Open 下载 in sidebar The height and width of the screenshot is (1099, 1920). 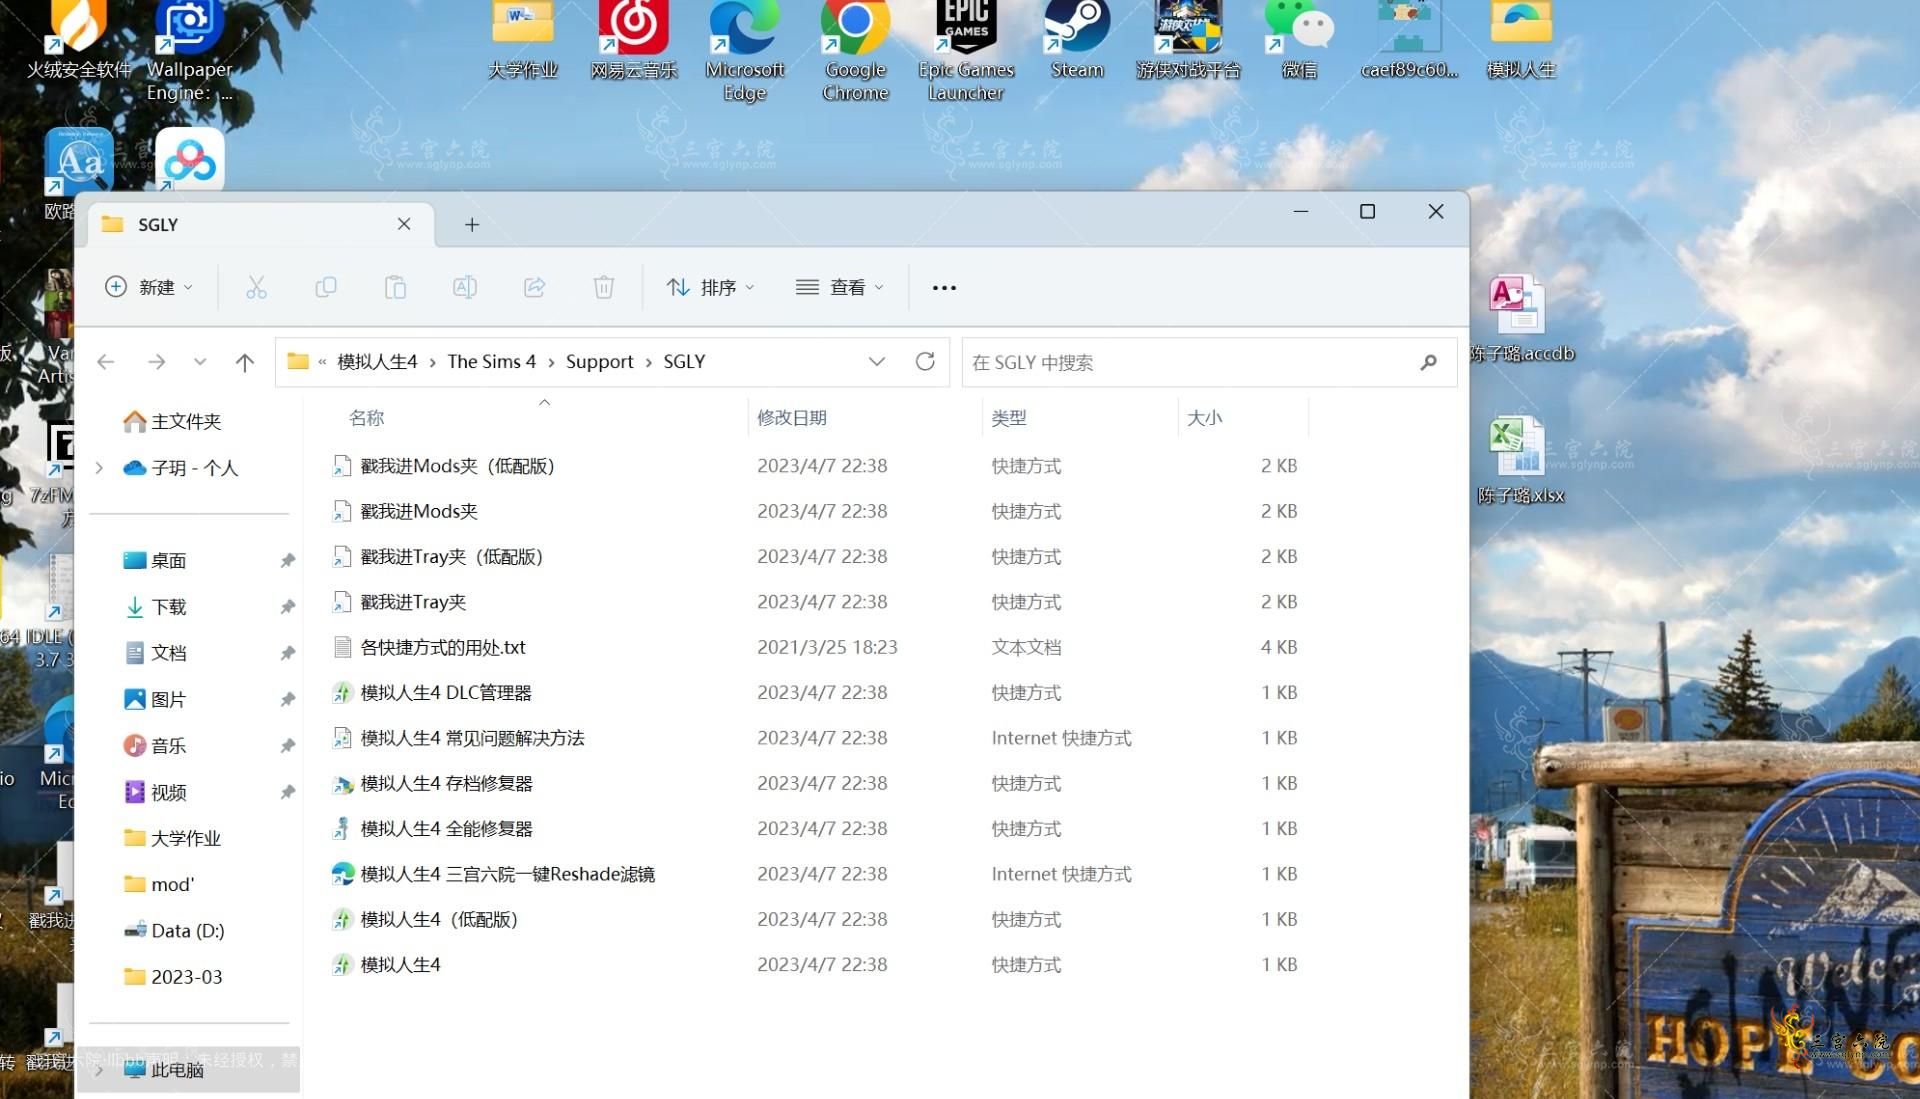pyautogui.click(x=155, y=606)
